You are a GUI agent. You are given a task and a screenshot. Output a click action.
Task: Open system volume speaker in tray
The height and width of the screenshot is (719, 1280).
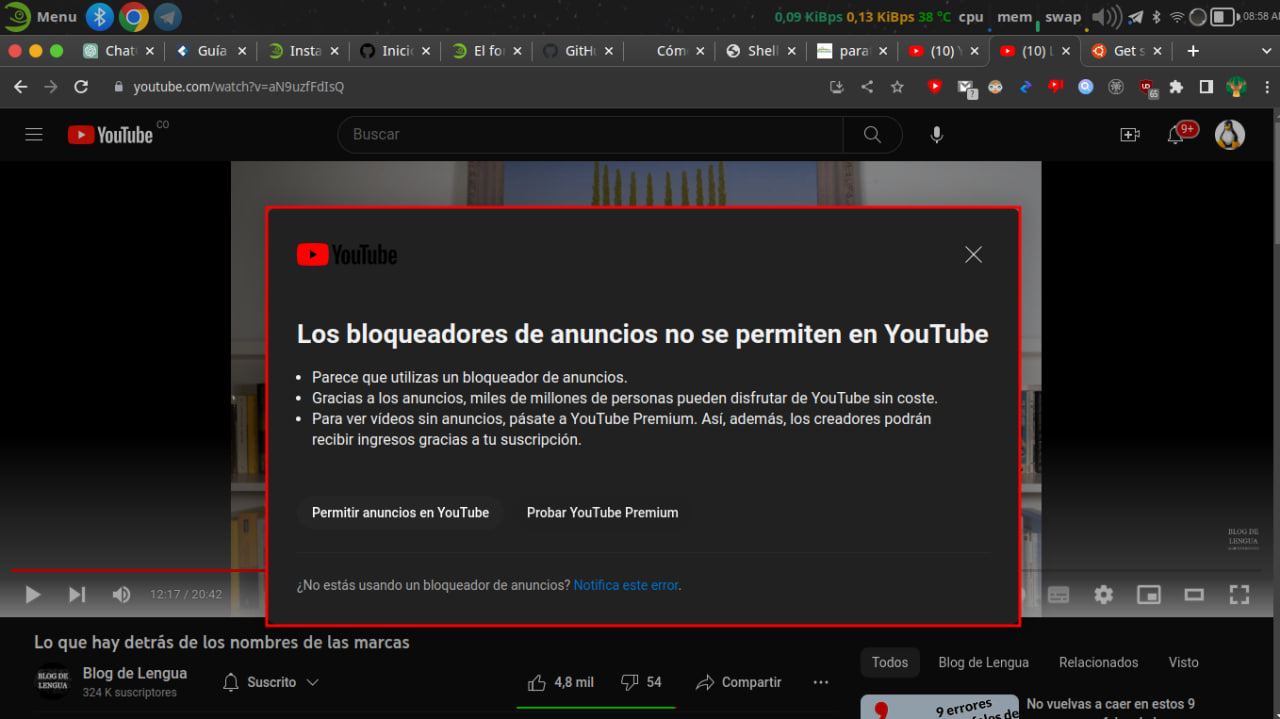pos(1106,17)
